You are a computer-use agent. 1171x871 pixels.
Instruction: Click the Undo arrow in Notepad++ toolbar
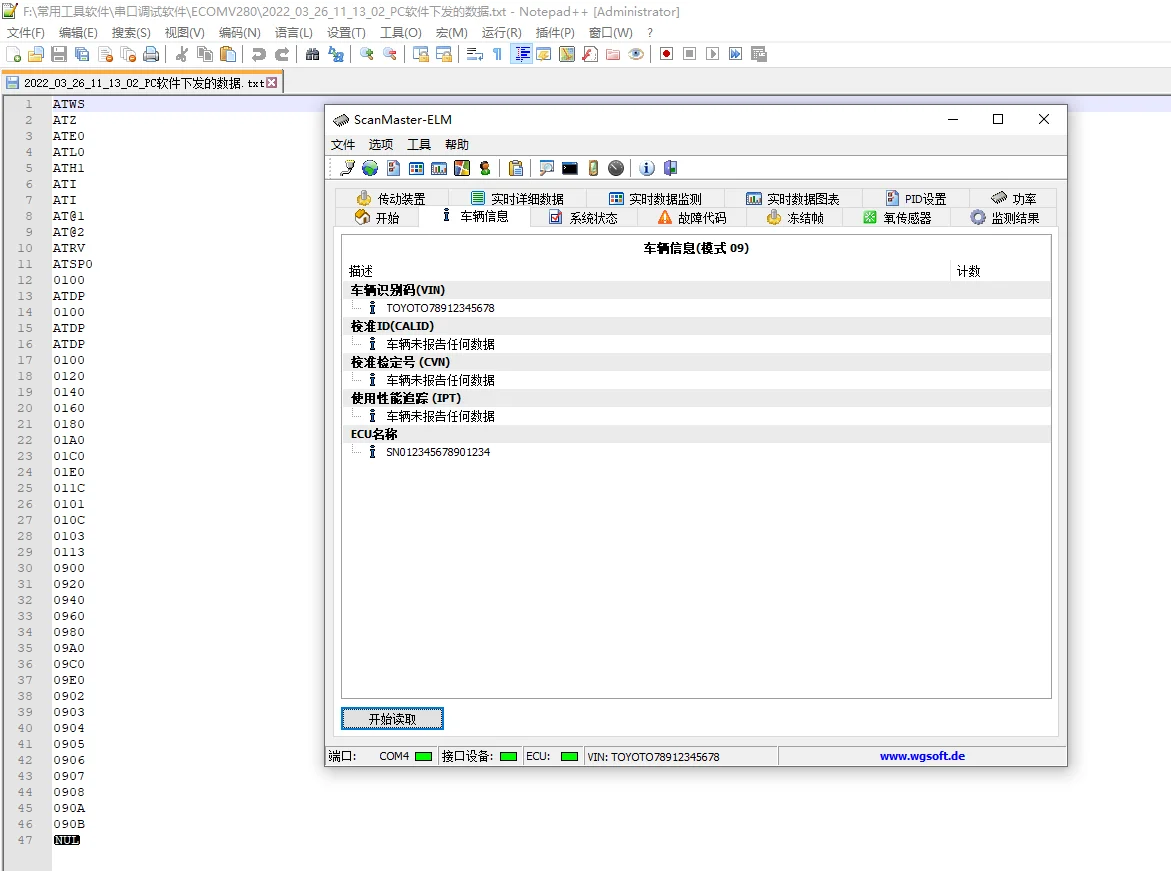[x=258, y=54]
